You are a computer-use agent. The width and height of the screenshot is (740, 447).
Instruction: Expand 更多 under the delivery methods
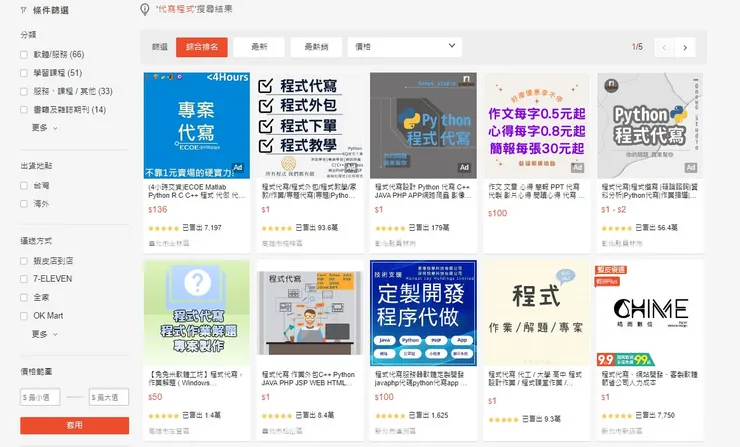(x=44, y=334)
